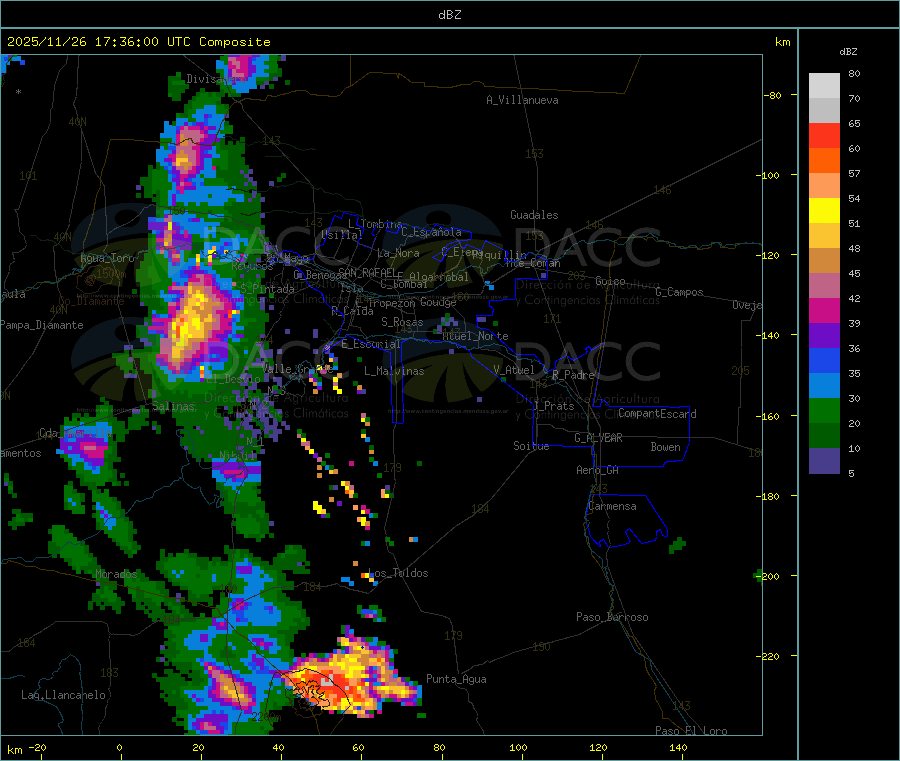Select the 'Carmensa' map label
Viewport: 900px width, 761px height.
coord(612,507)
